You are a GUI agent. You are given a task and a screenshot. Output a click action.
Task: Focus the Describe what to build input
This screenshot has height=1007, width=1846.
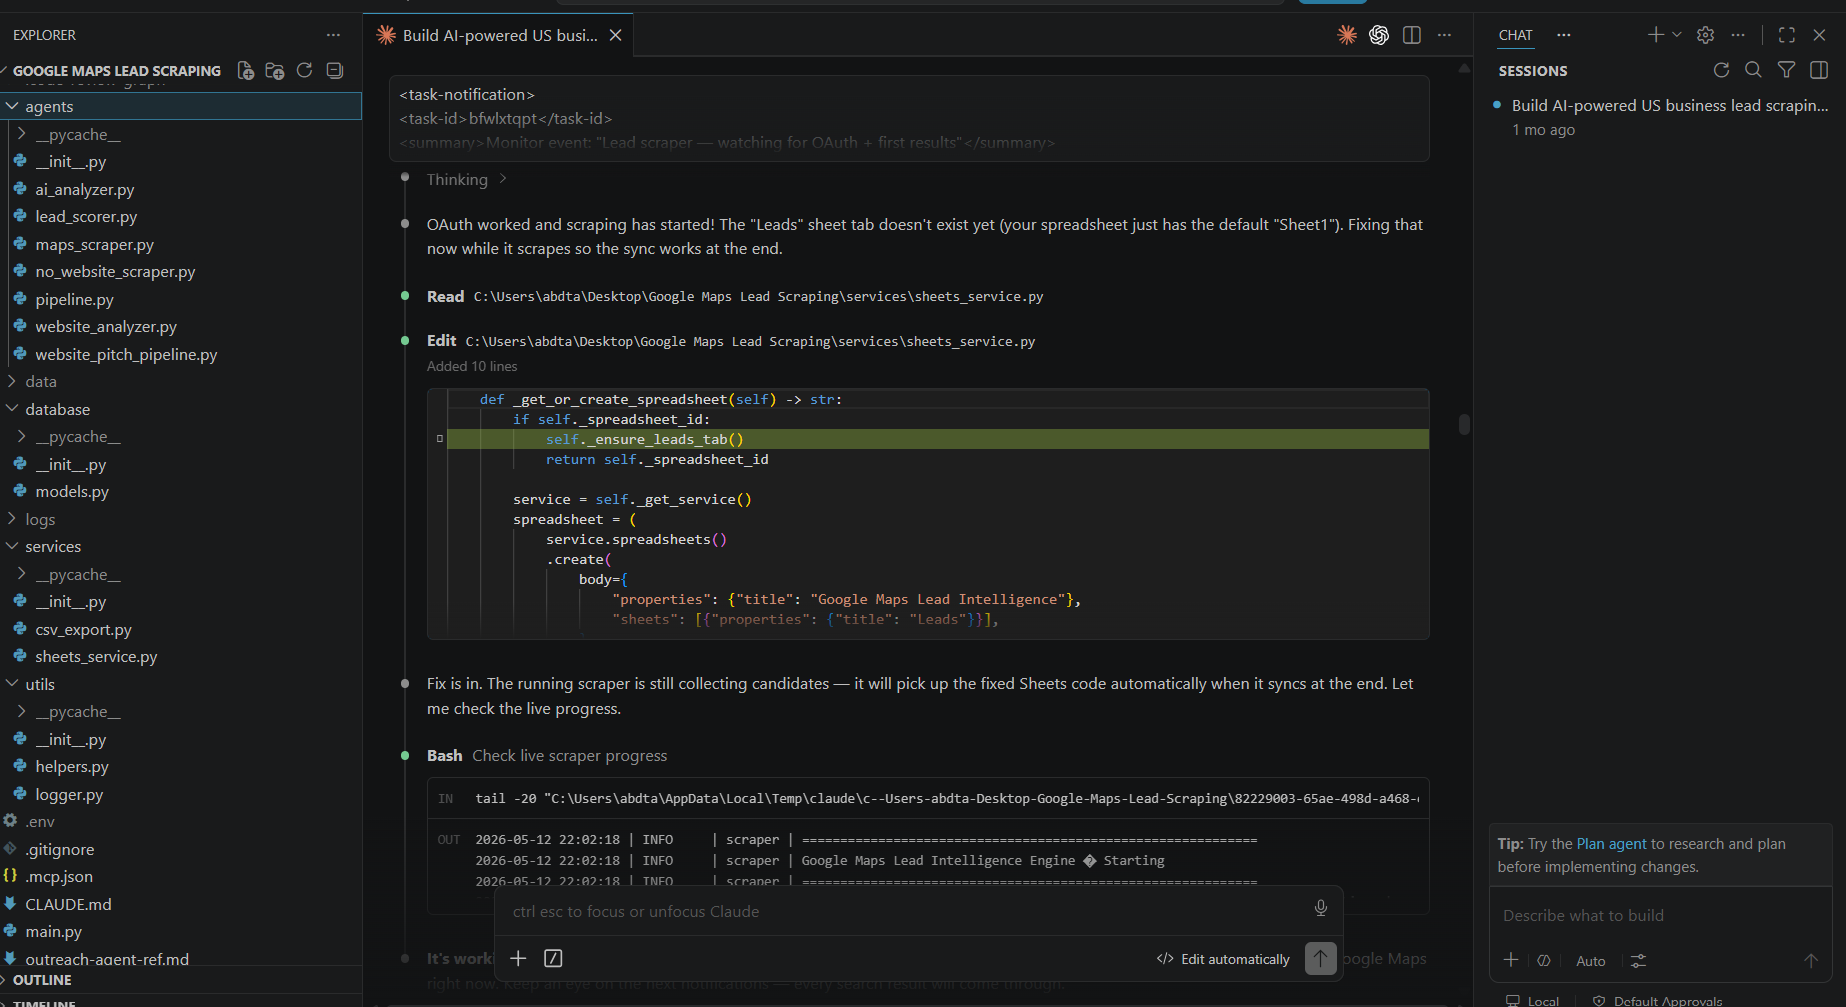click(x=1659, y=916)
